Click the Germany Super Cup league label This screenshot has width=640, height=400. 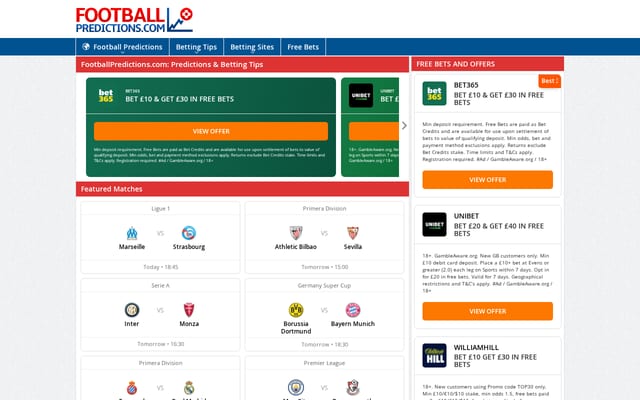(324, 286)
